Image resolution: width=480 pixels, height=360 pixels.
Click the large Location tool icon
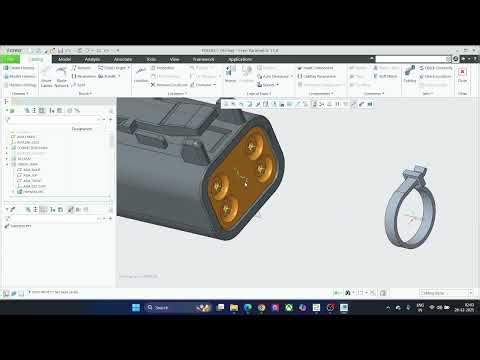141,74
